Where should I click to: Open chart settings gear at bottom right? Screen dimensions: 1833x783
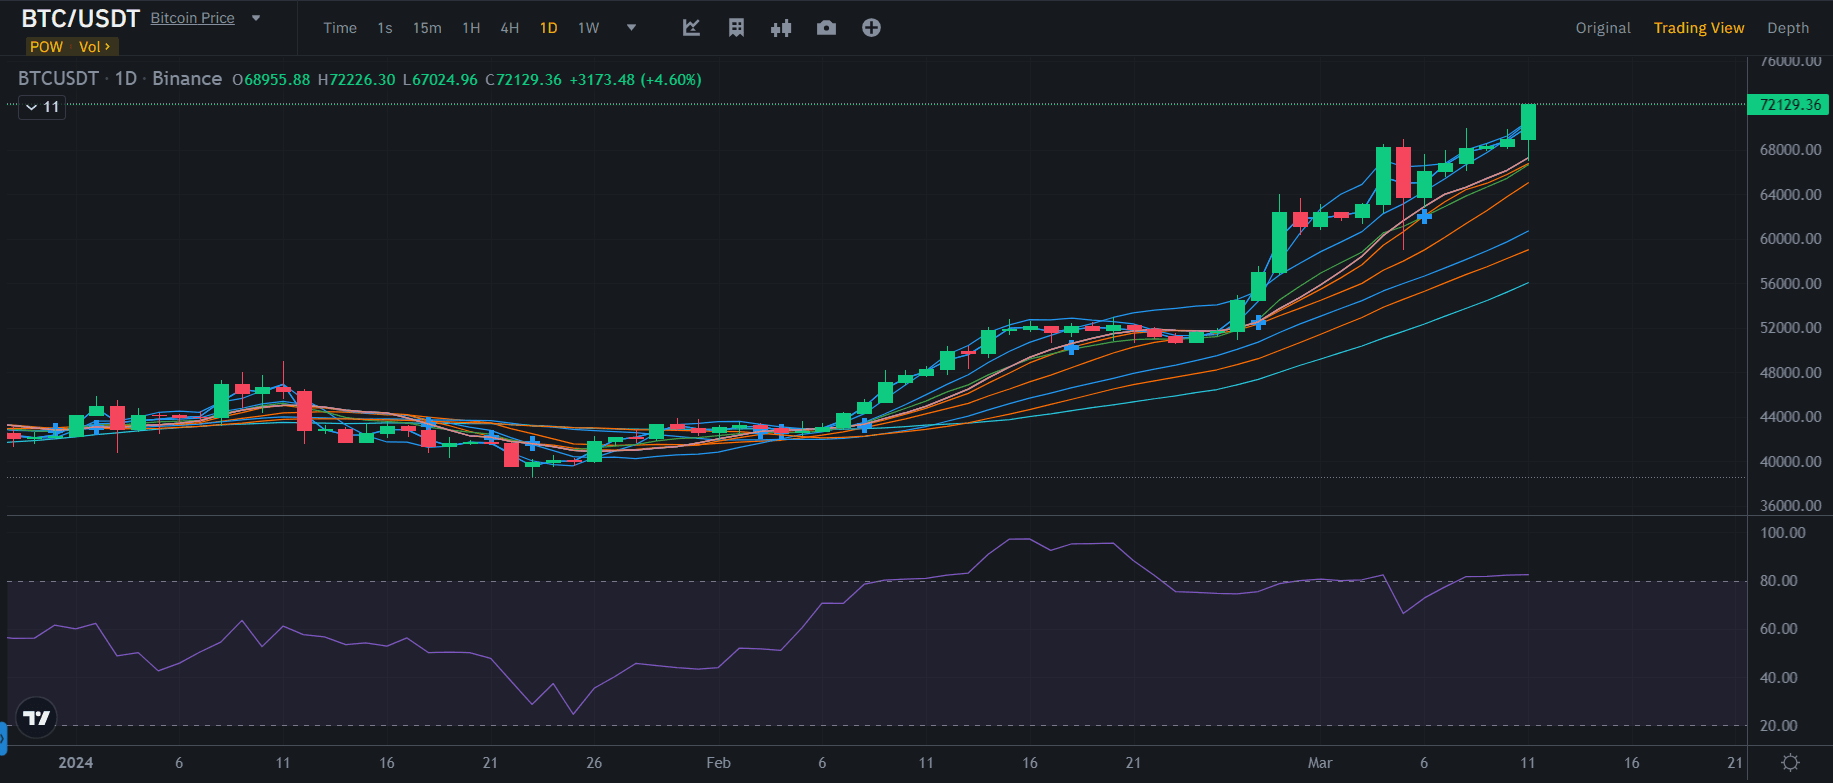1790,763
